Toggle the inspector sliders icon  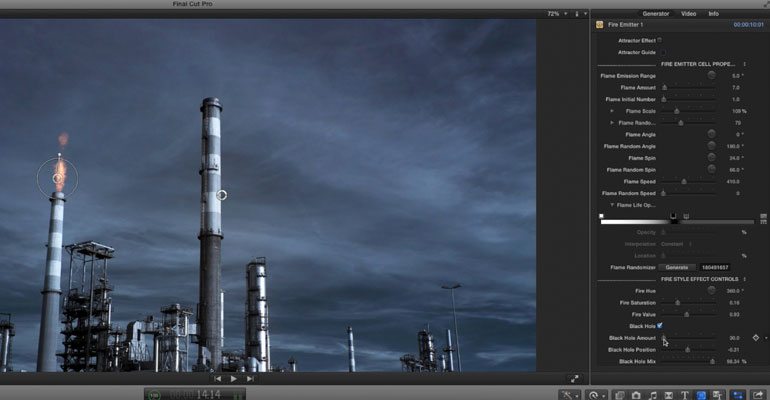(x=738, y=395)
